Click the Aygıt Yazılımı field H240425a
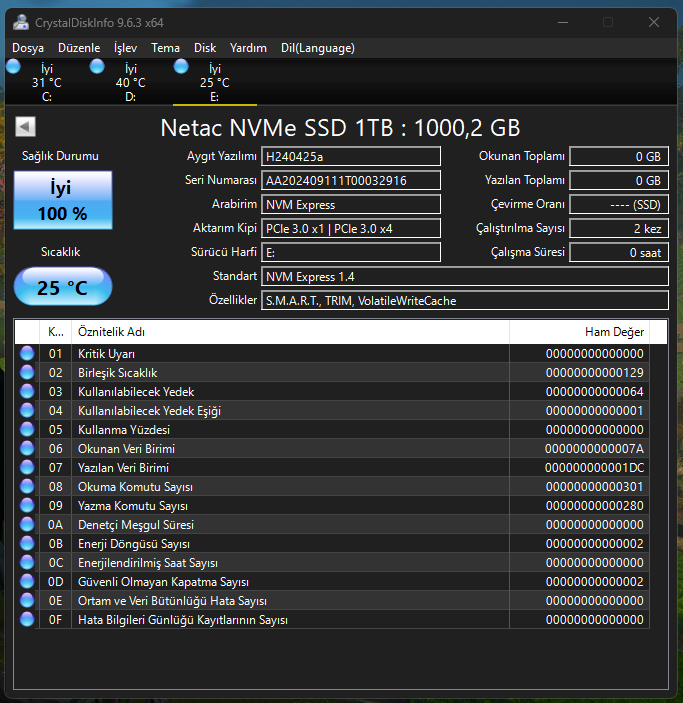 click(x=351, y=156)
